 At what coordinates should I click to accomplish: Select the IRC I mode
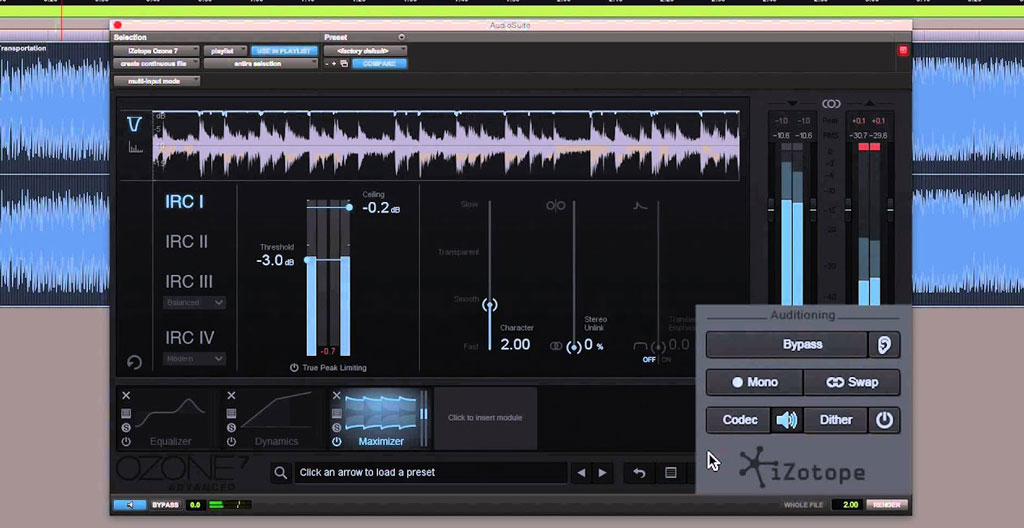point(184,202)
